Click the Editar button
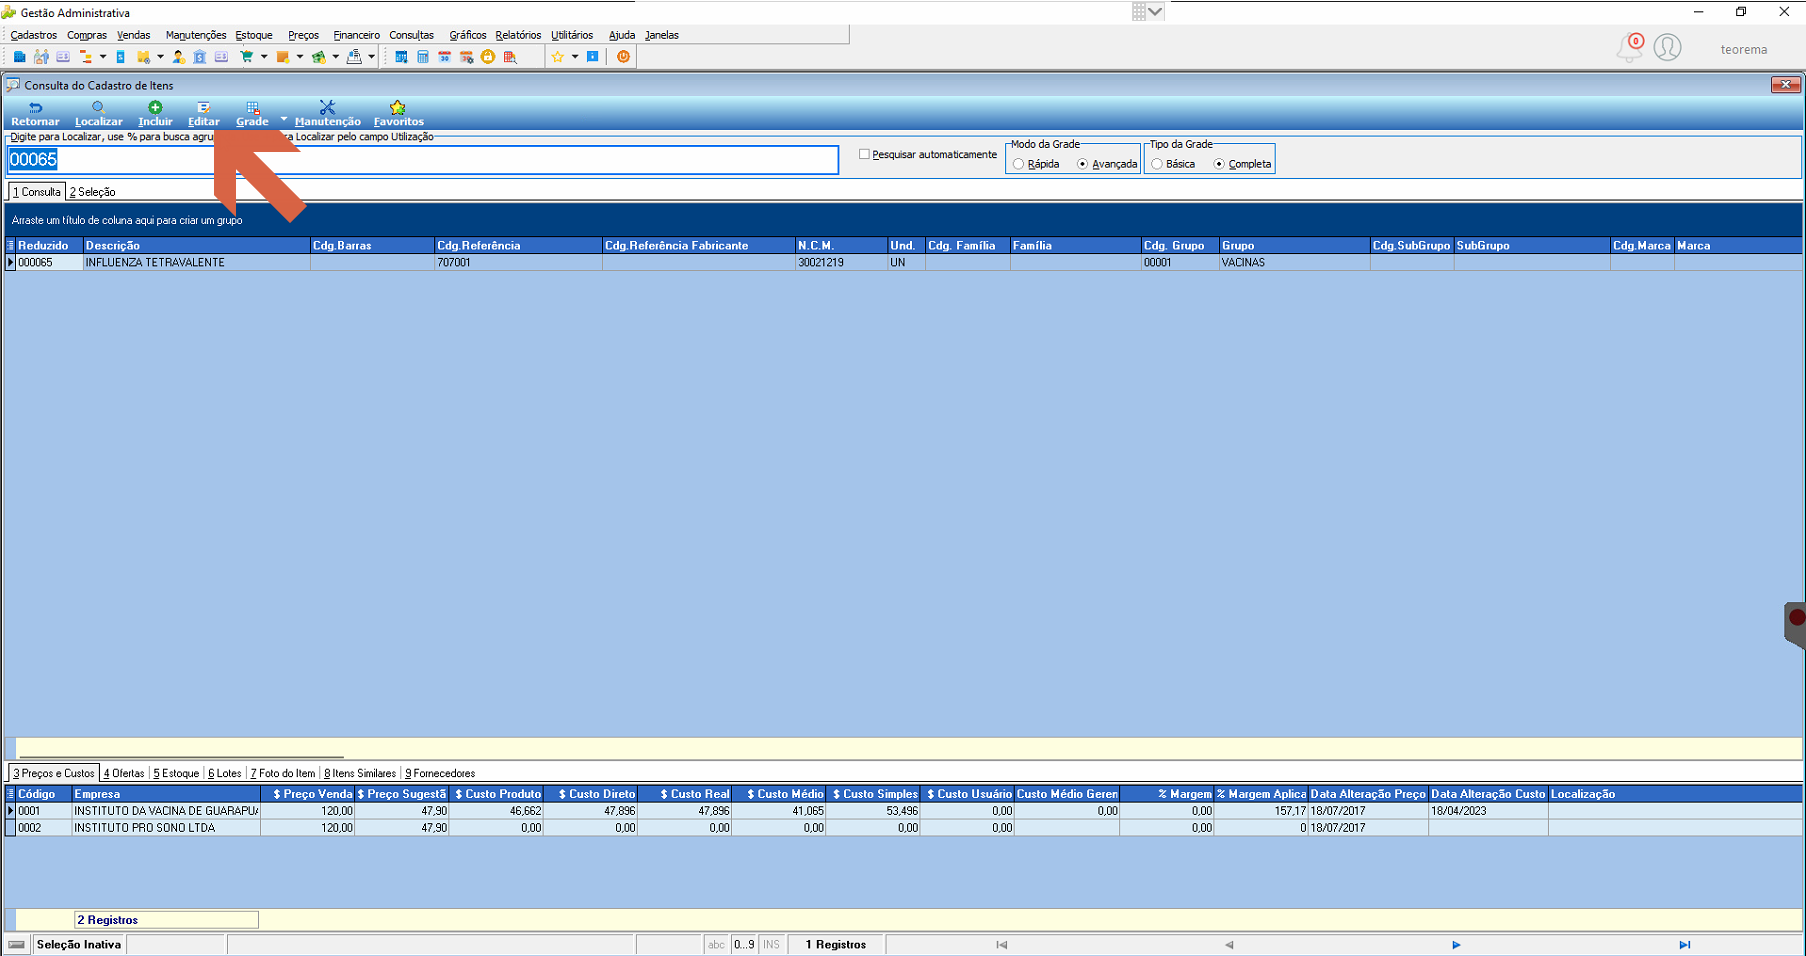Screen dimensions: 1806x956 click(204, 114)
